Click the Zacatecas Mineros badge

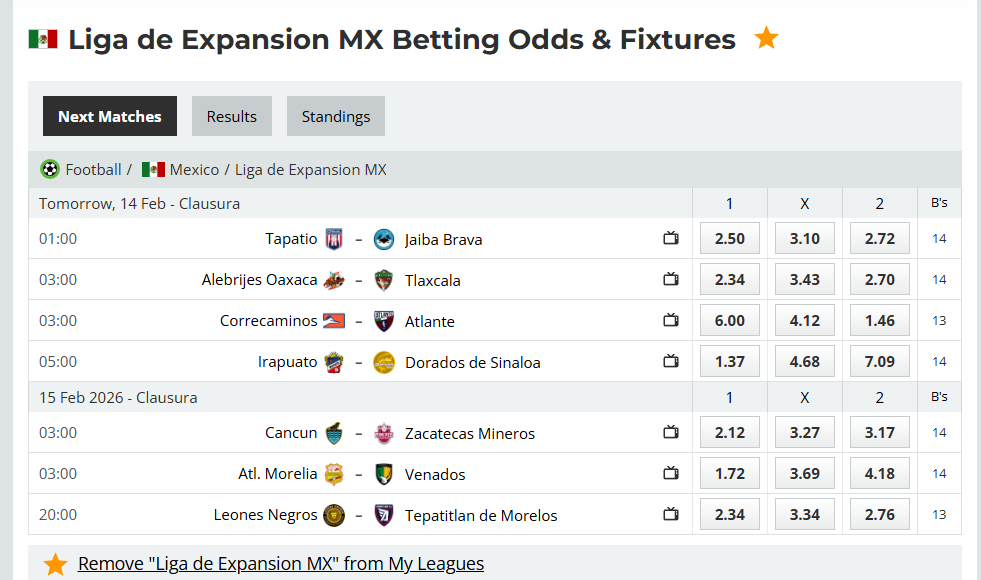click(384, 433)
